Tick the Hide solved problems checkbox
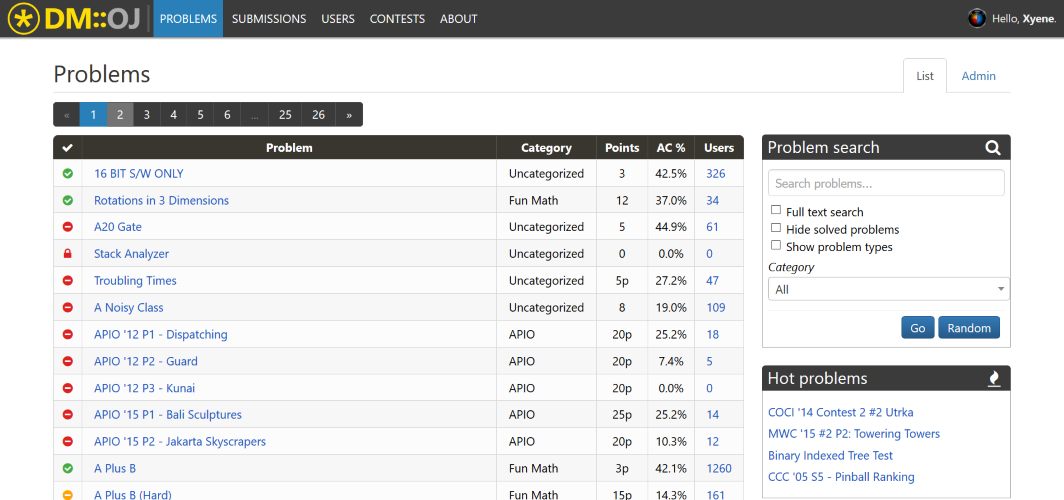This screenshot has height=500, width=1064. (x=776, y=228)
